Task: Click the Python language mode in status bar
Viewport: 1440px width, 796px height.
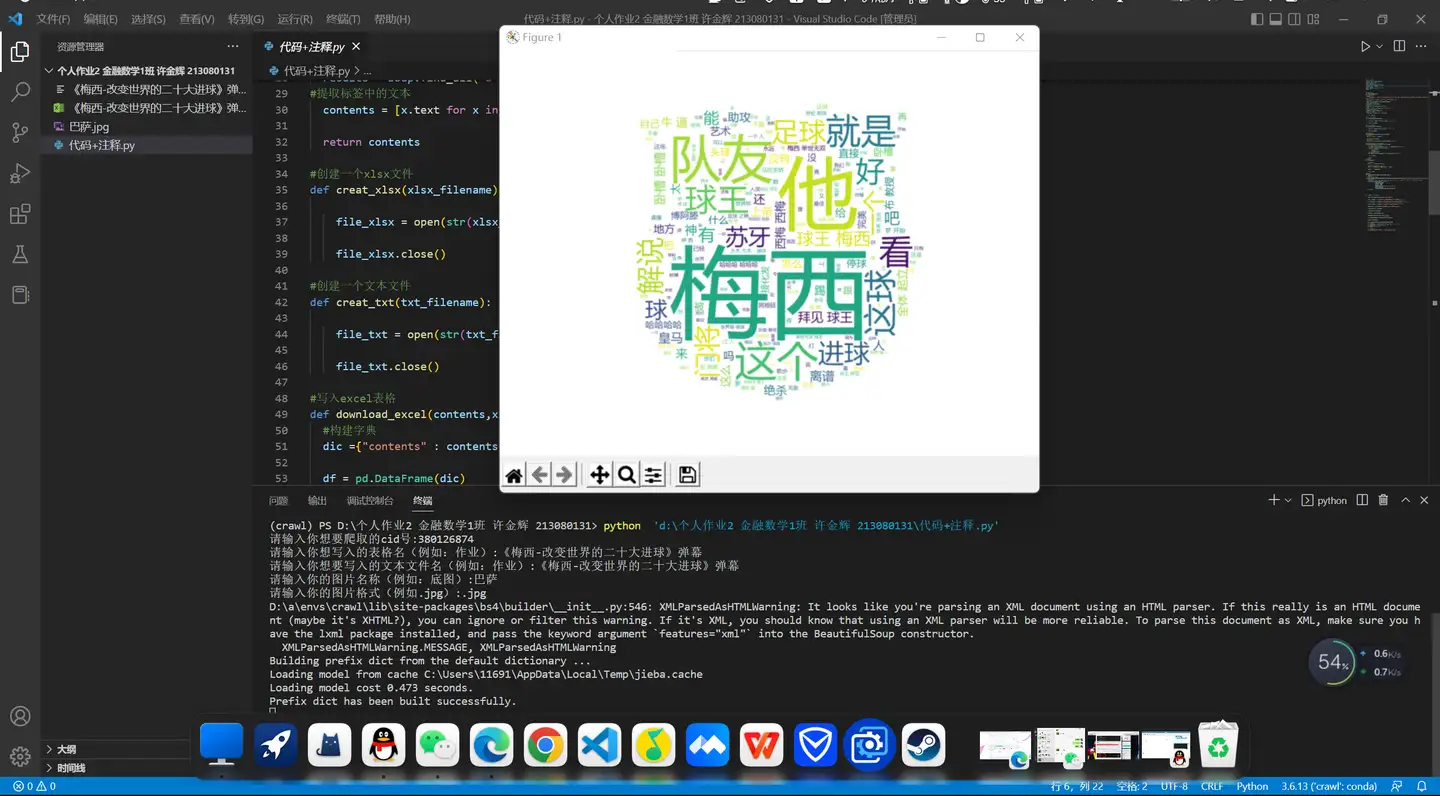Action: point(1252,786)
